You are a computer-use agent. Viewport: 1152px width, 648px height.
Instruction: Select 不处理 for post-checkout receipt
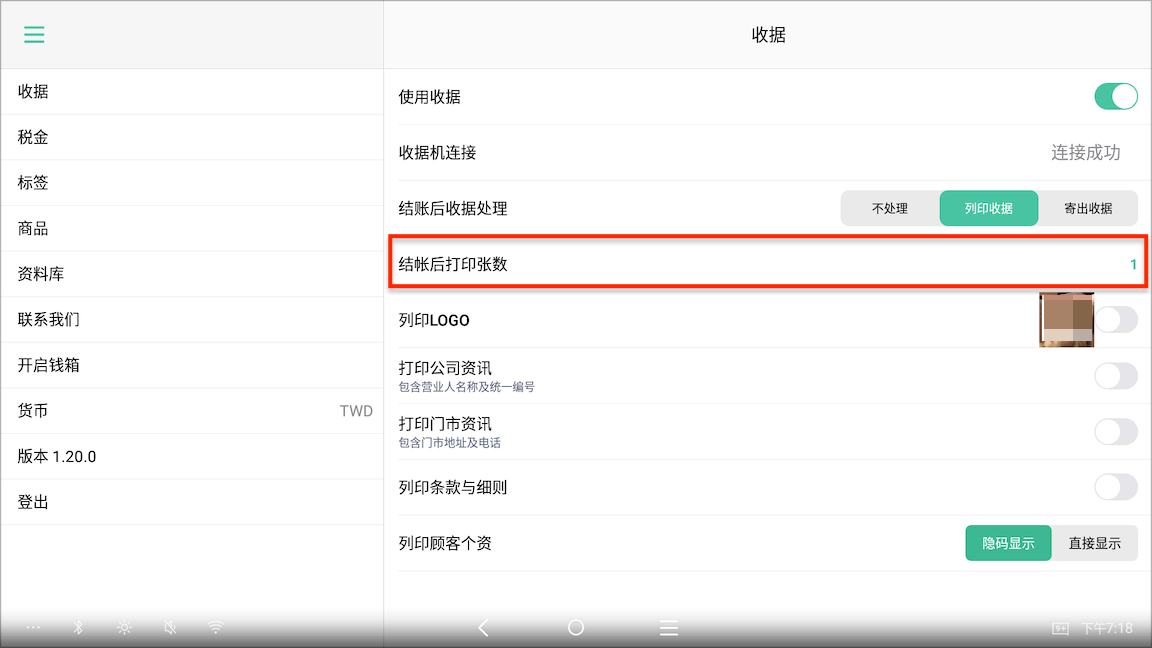point(890,208)
